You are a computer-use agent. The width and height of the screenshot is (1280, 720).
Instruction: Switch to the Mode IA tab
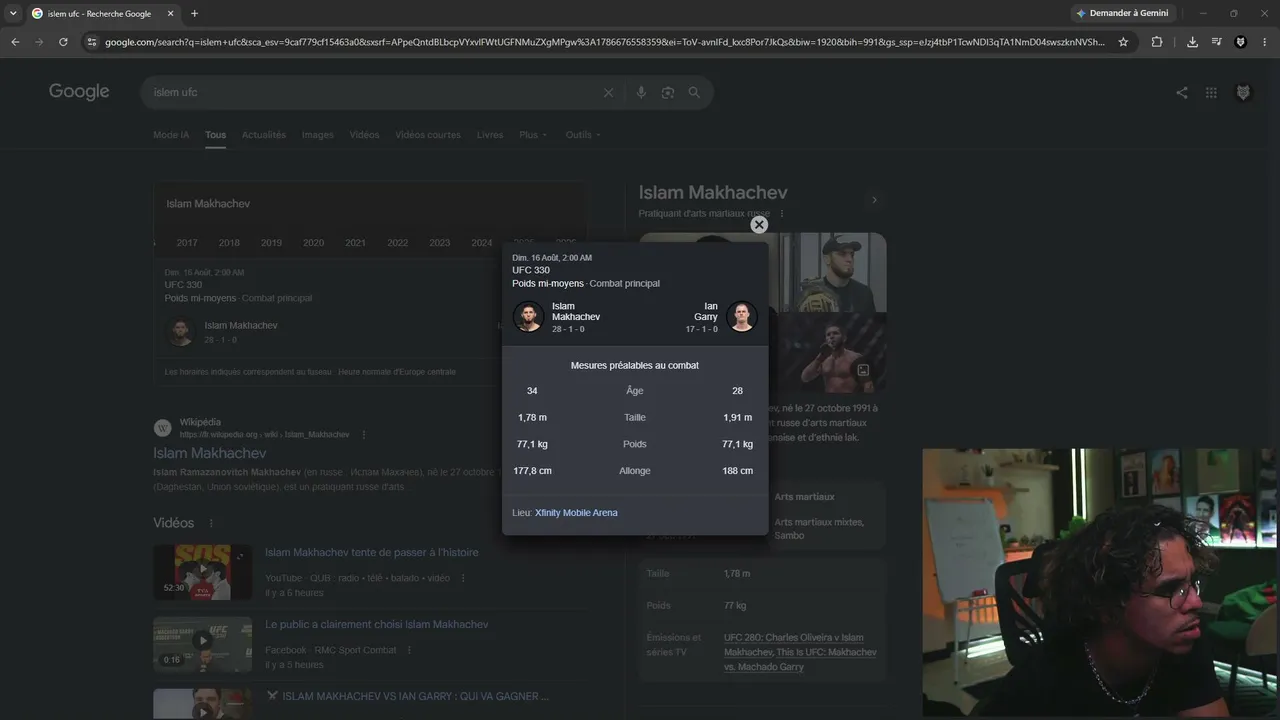pos(171,135)
